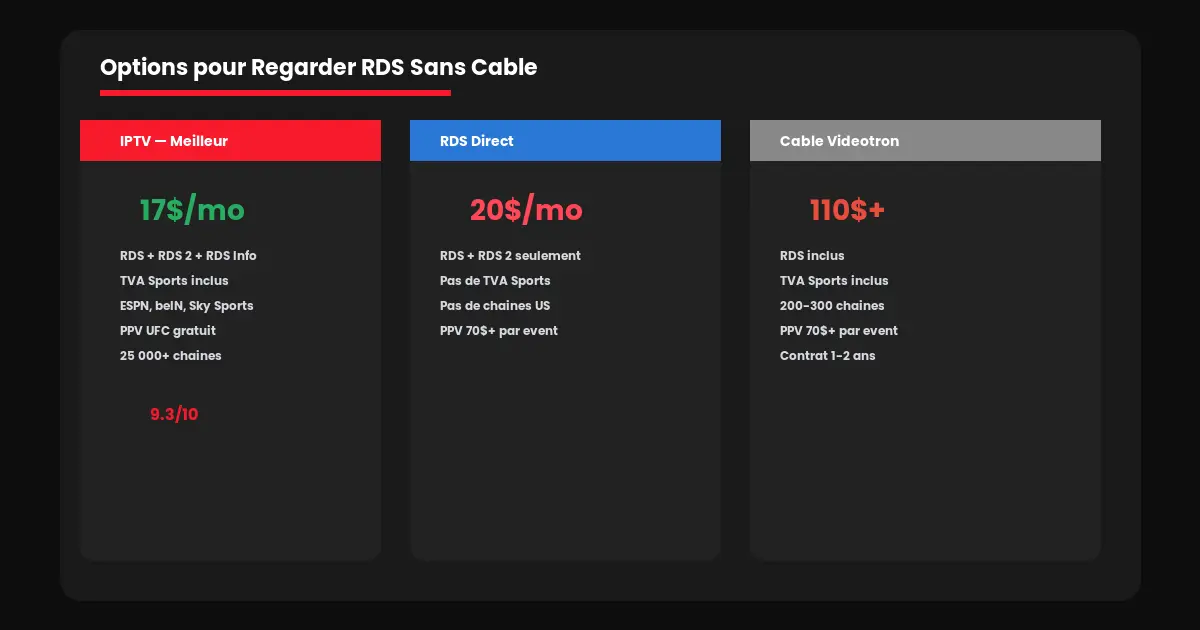Click 'TVA Sports inclus' in the Cable Videotron card

point(834,281)
